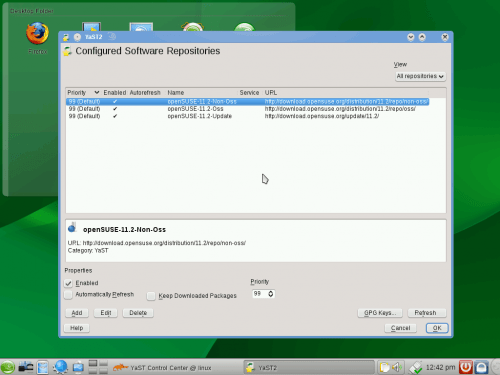Click the Refresh button
The width and height of the screenshot is (500, 375).
427,313
